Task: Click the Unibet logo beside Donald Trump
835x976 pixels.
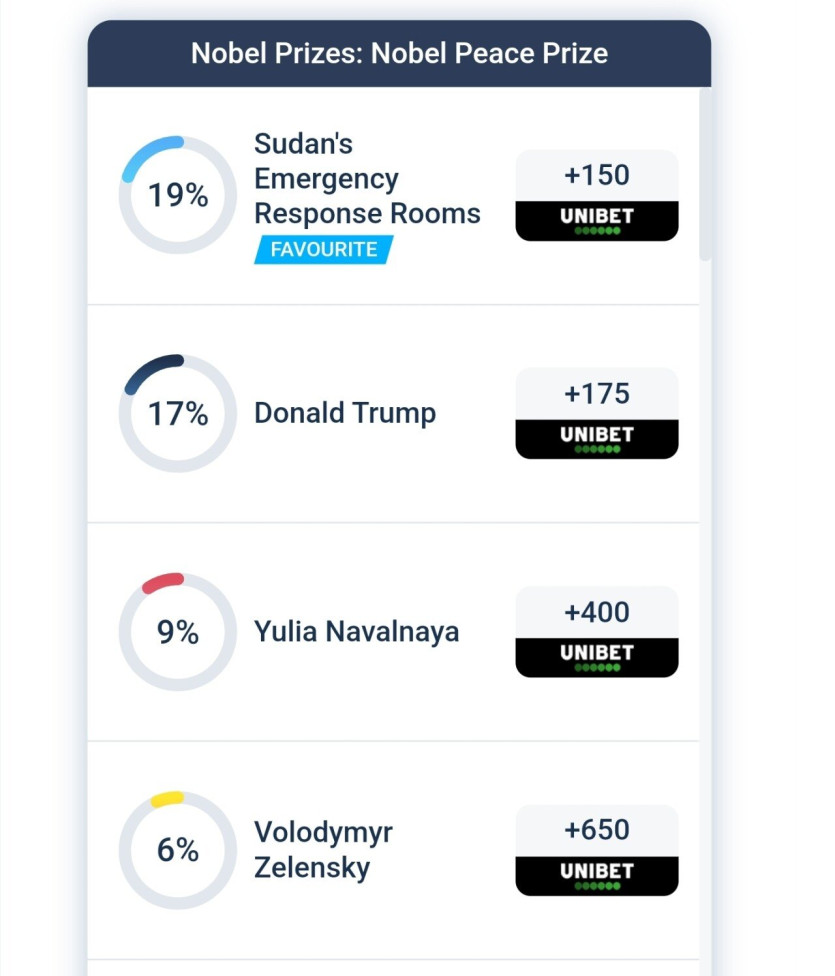Action: [x=596, y=438]
